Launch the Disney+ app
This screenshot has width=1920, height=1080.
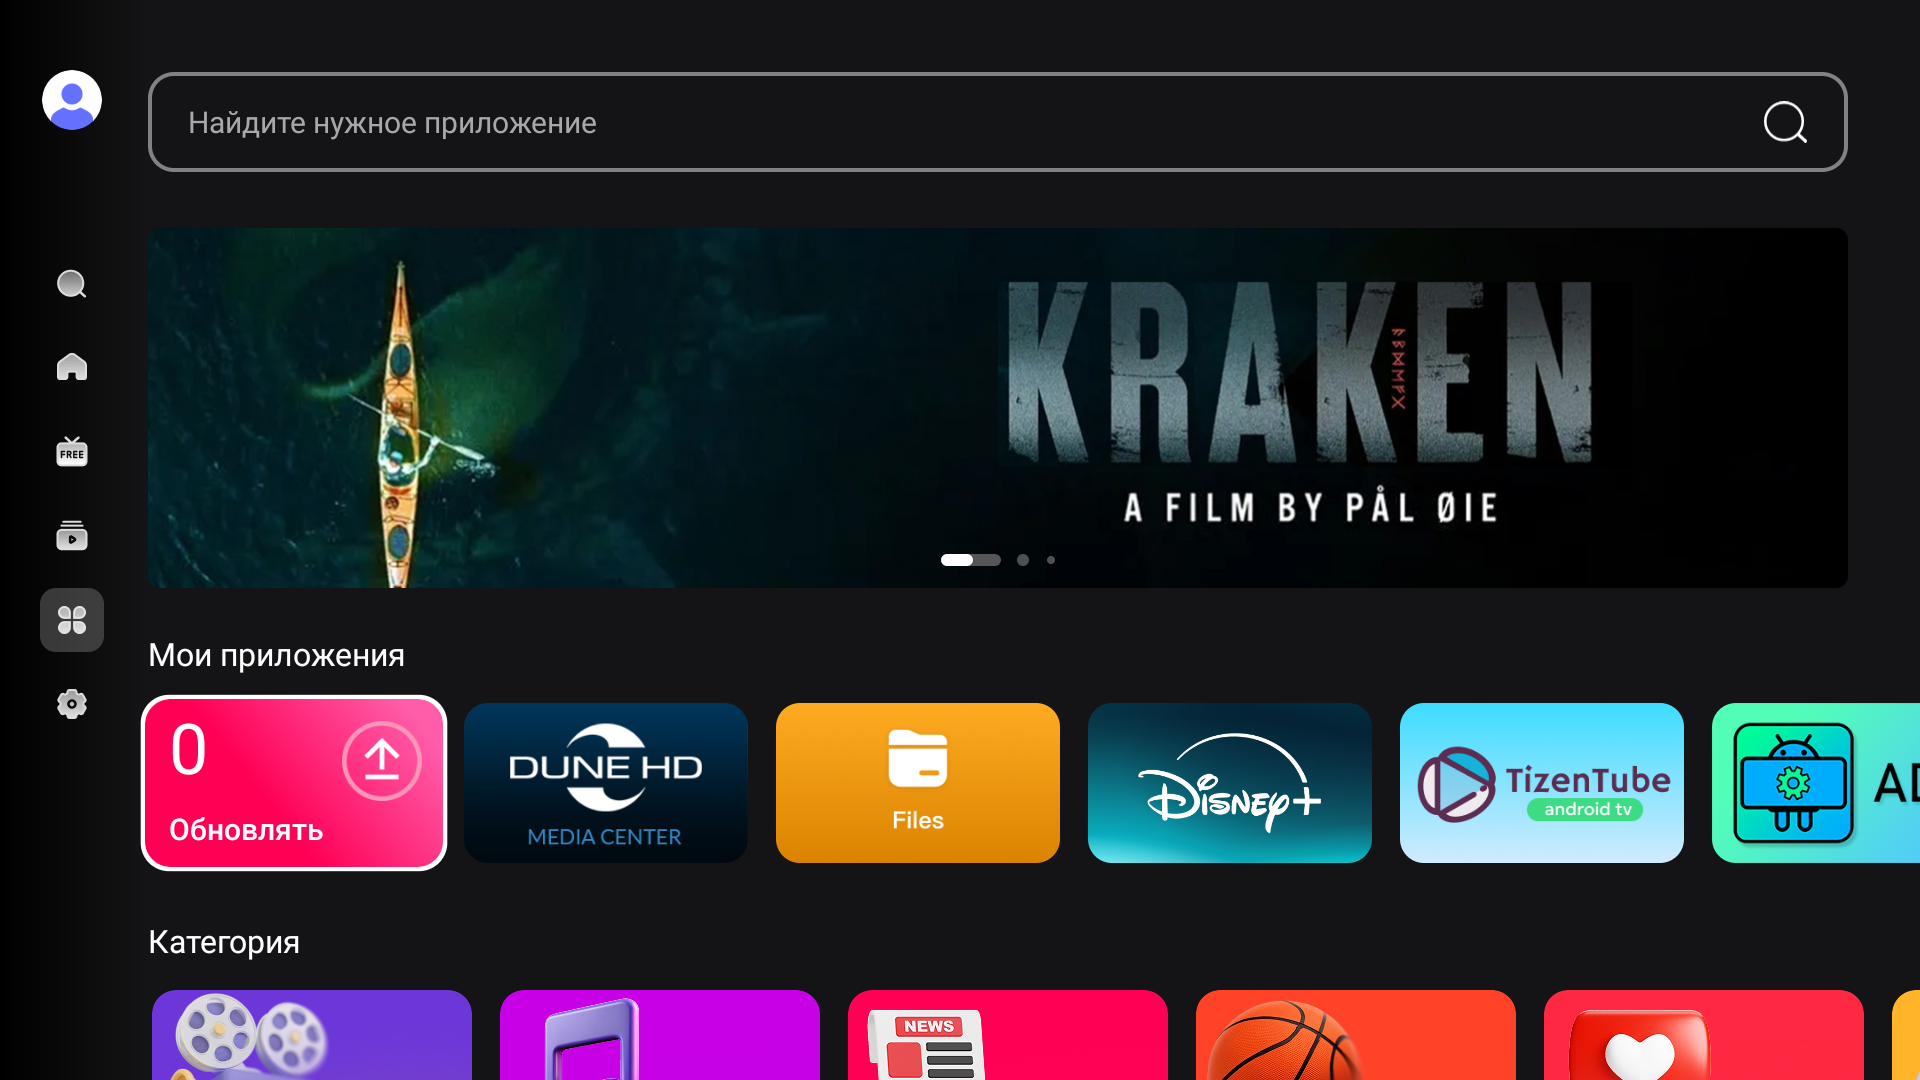tap(1230, 783)
